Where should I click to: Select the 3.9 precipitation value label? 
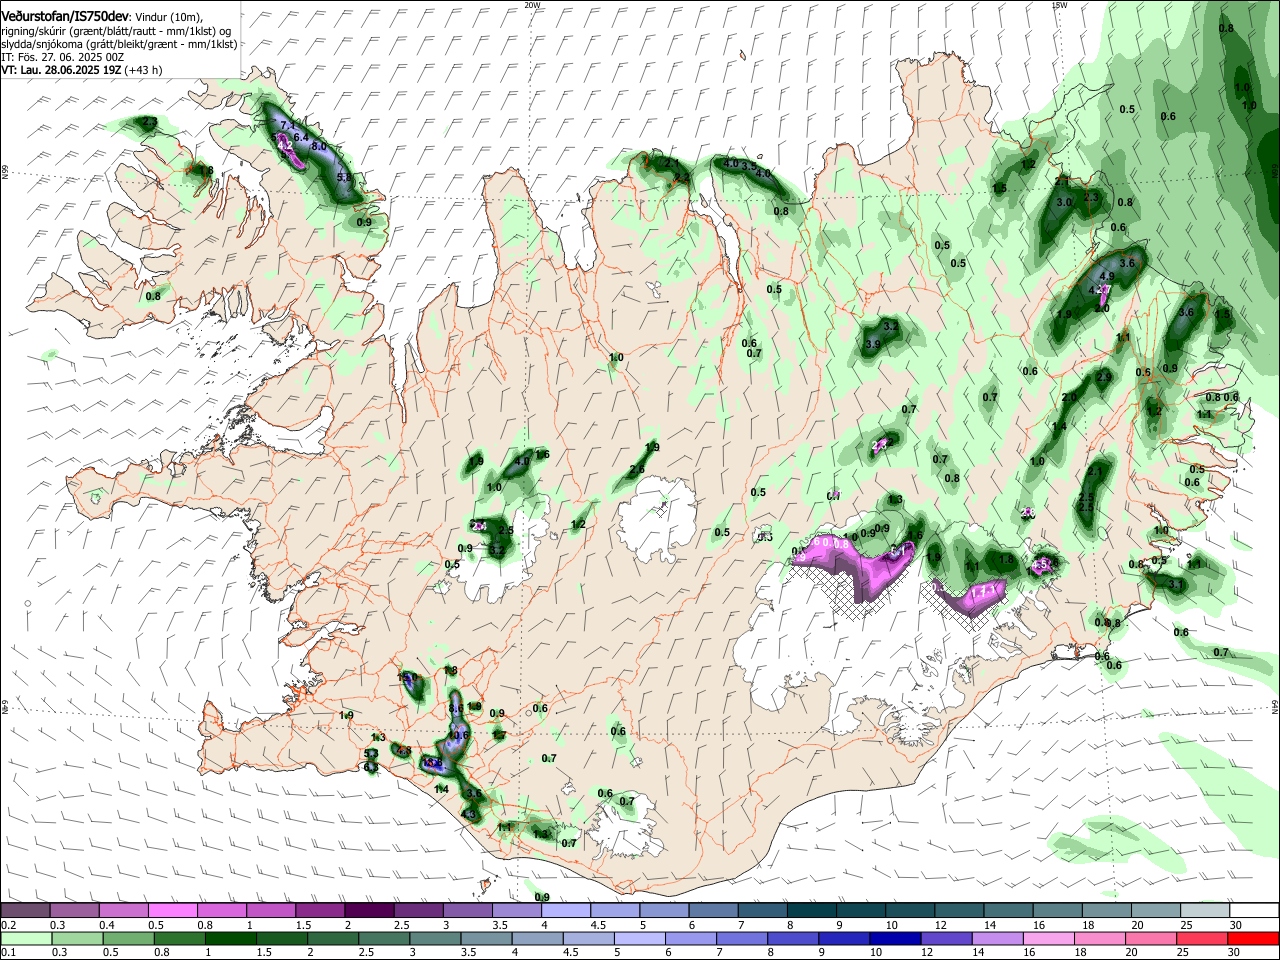coord(872,345)
